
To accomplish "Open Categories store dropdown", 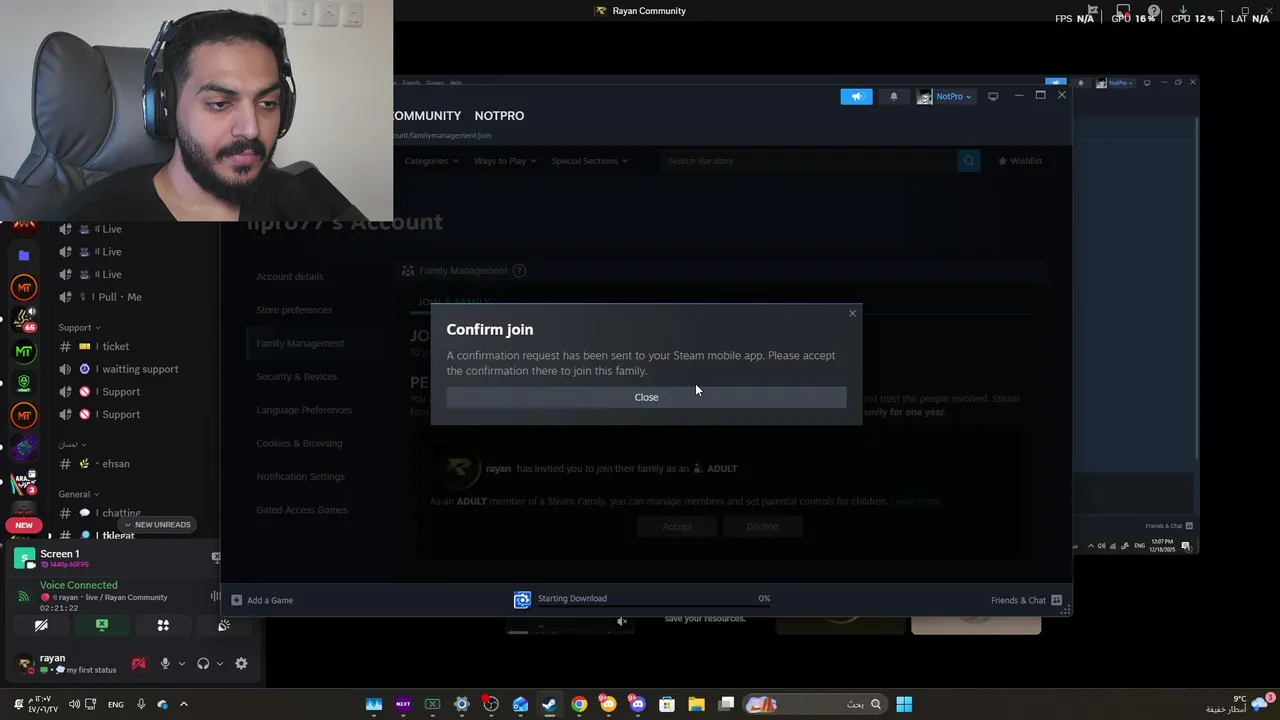I will [x=431, y=161].
